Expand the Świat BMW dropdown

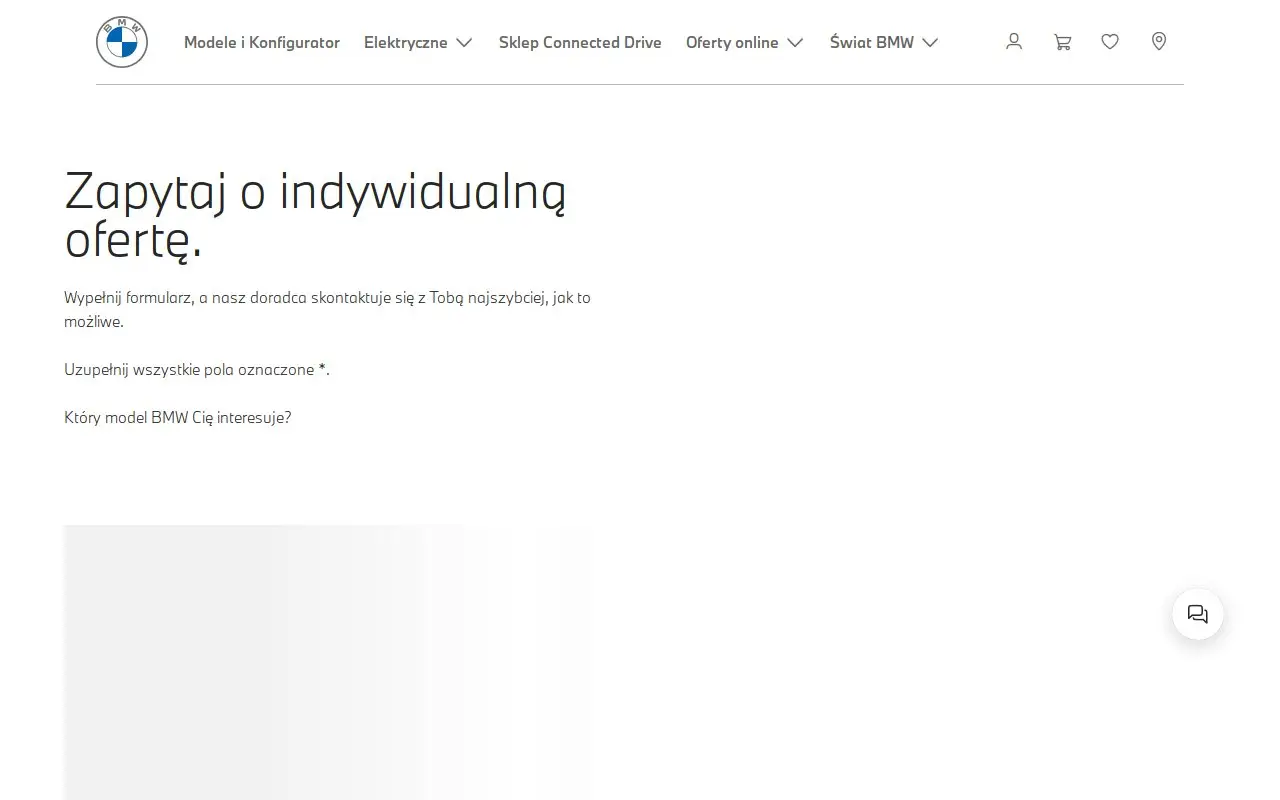[x=884, y=42]
